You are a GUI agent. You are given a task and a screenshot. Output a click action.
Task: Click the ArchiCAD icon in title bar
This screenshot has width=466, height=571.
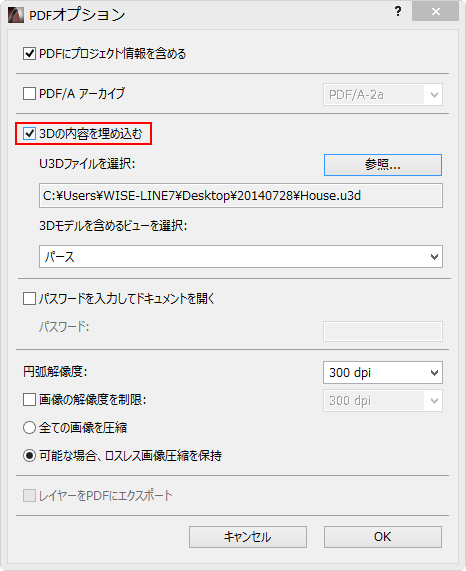point(16,15)
